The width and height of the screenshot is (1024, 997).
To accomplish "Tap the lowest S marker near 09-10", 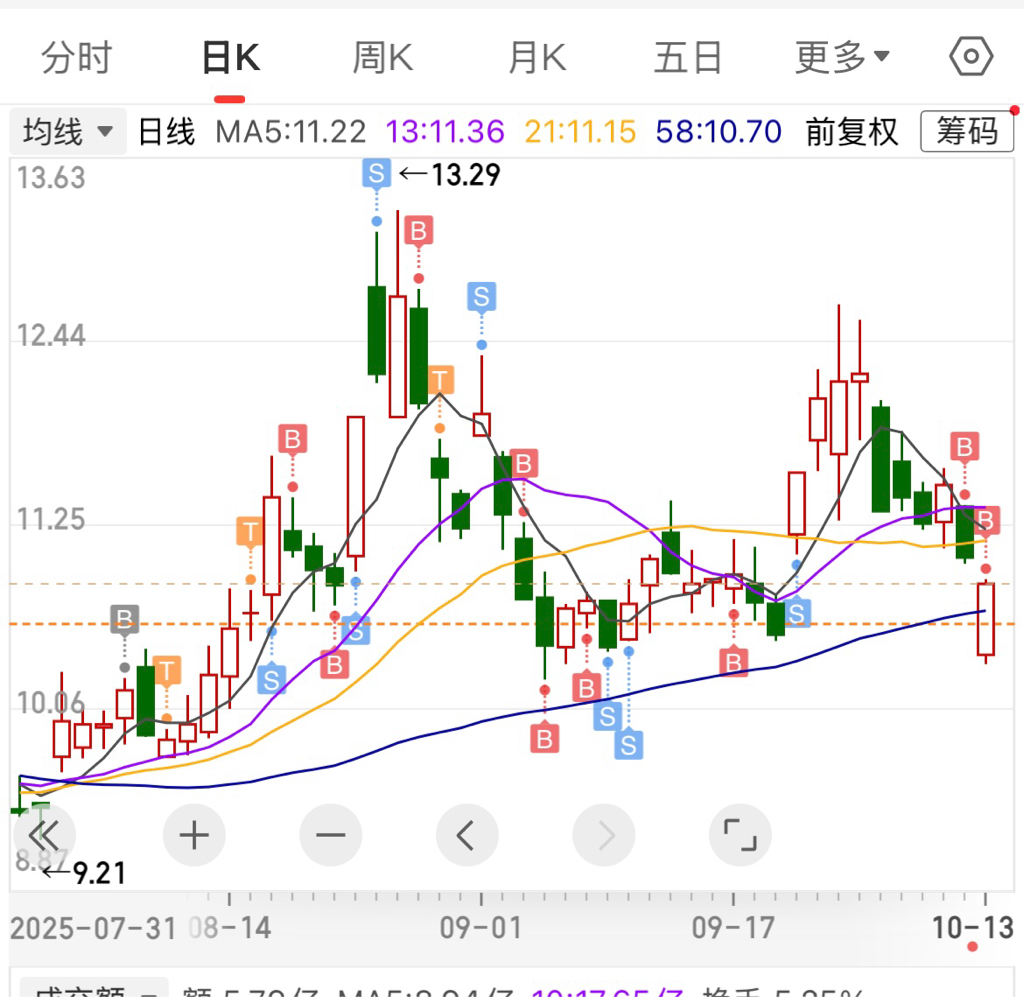I will click(629, 744).
